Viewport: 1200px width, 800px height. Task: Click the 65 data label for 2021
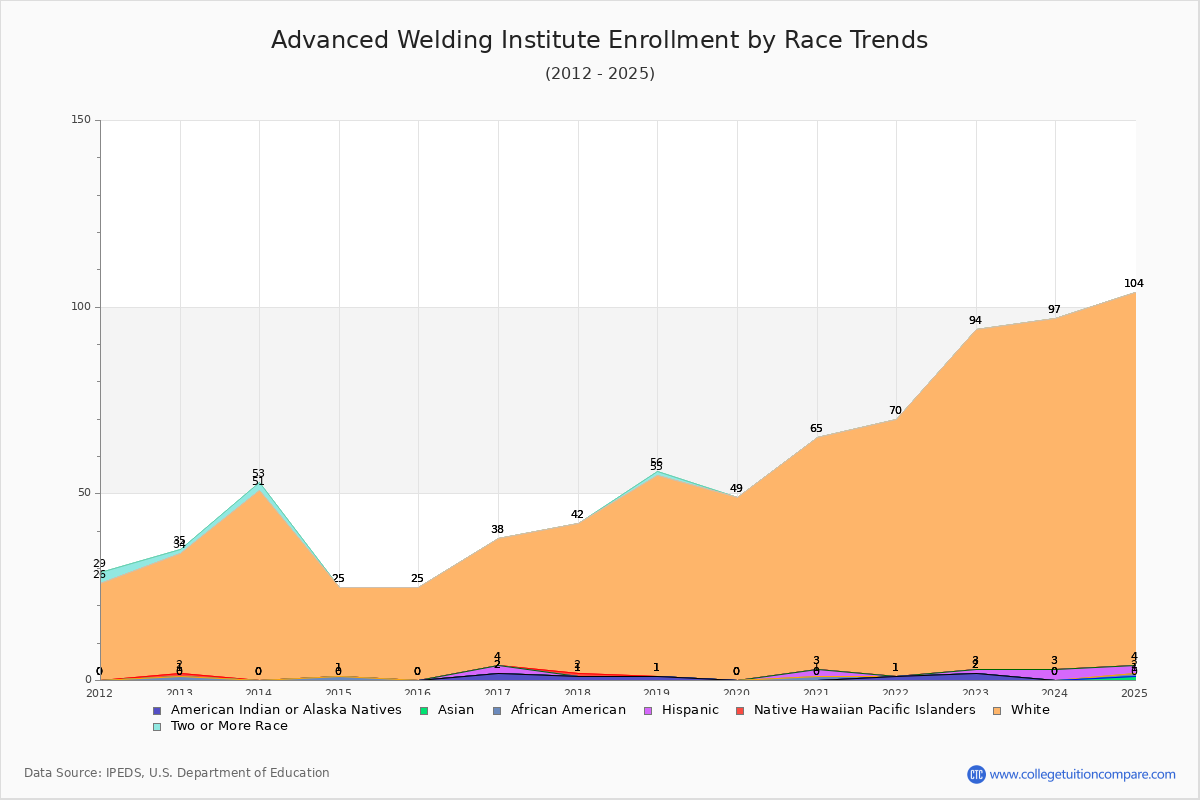click(x=816, y=429)
